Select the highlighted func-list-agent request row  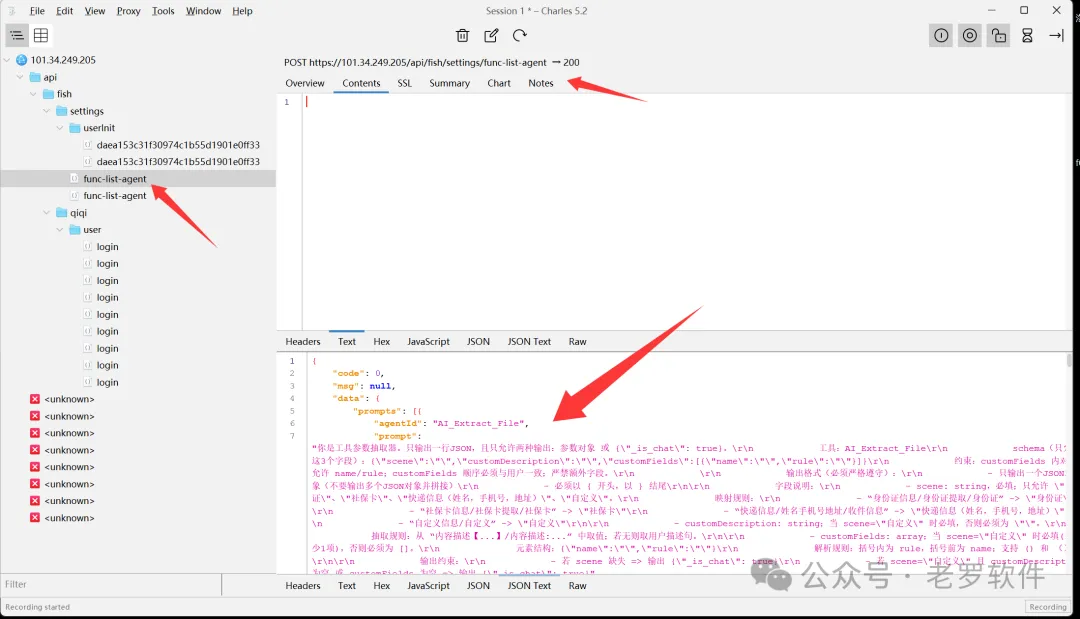click(138, 179)
